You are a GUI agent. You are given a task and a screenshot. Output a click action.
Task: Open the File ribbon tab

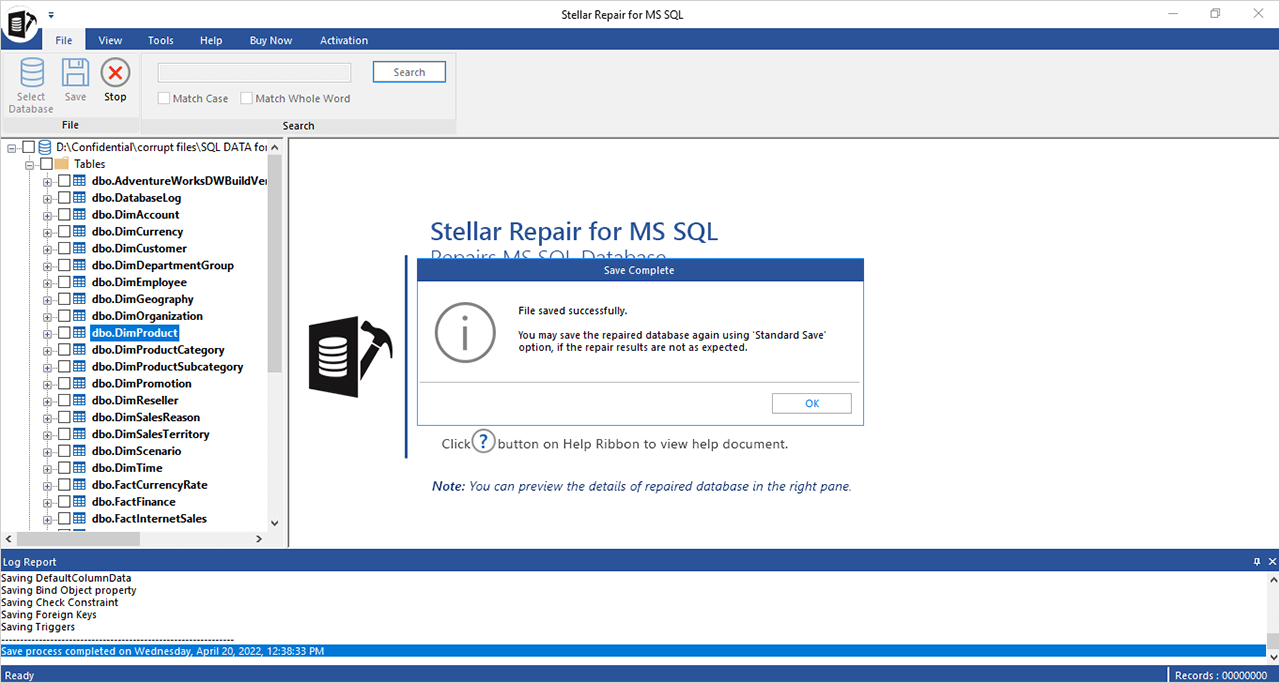click(x=64, y=40)
